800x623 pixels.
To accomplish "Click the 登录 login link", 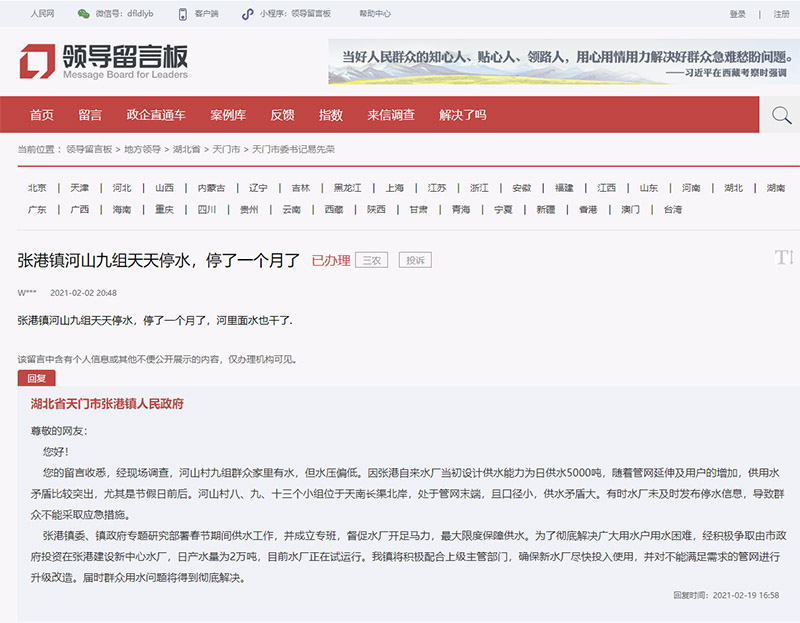I will coord(738,14).
